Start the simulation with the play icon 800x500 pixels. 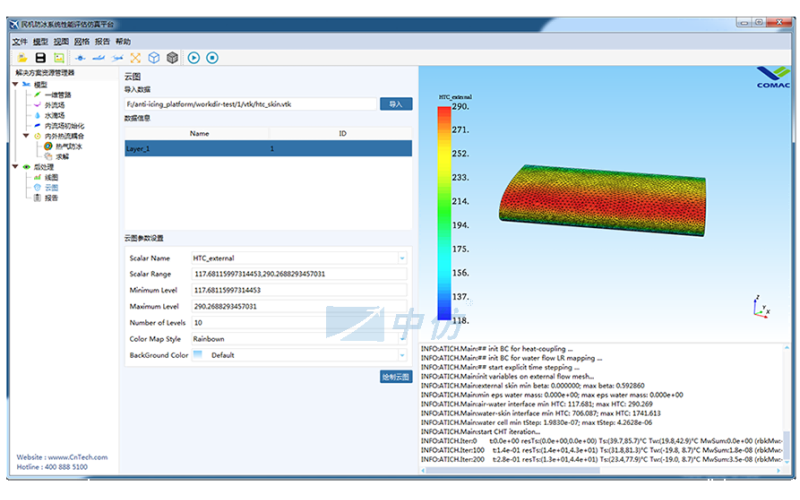click(193, 58)
